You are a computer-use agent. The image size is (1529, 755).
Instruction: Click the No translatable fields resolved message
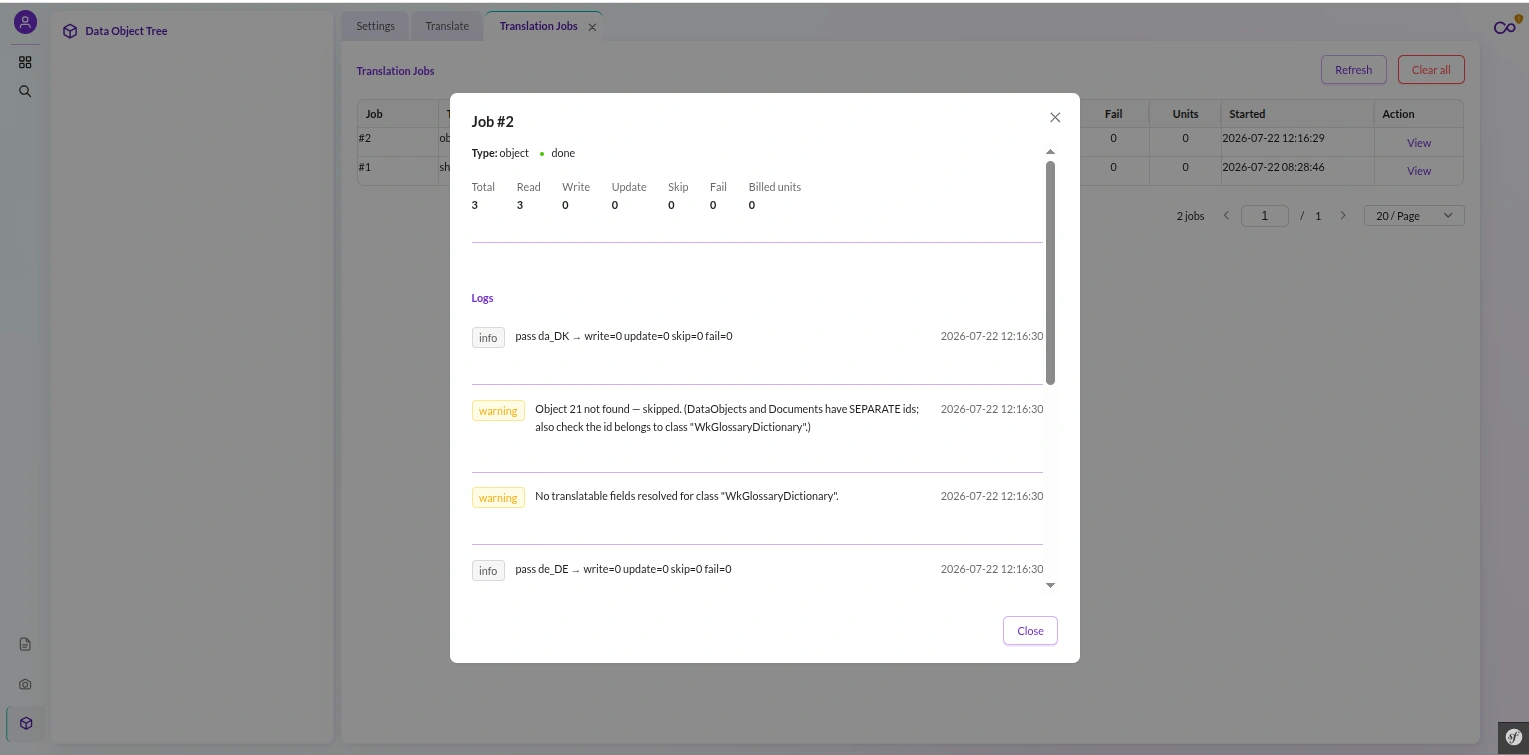pos(687,496)
